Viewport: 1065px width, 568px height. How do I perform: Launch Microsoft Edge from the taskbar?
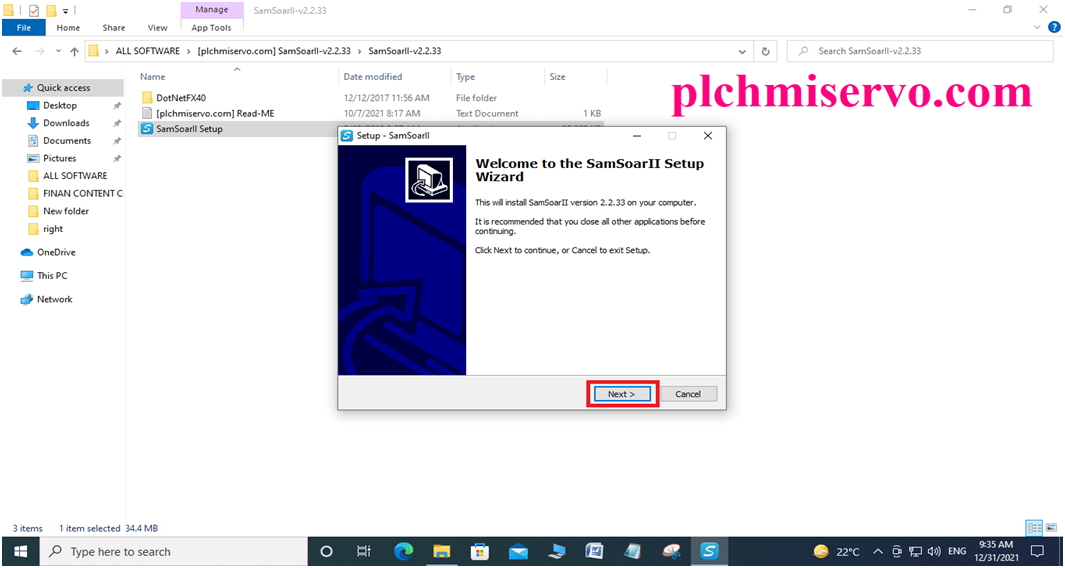[x=403, y=551]
